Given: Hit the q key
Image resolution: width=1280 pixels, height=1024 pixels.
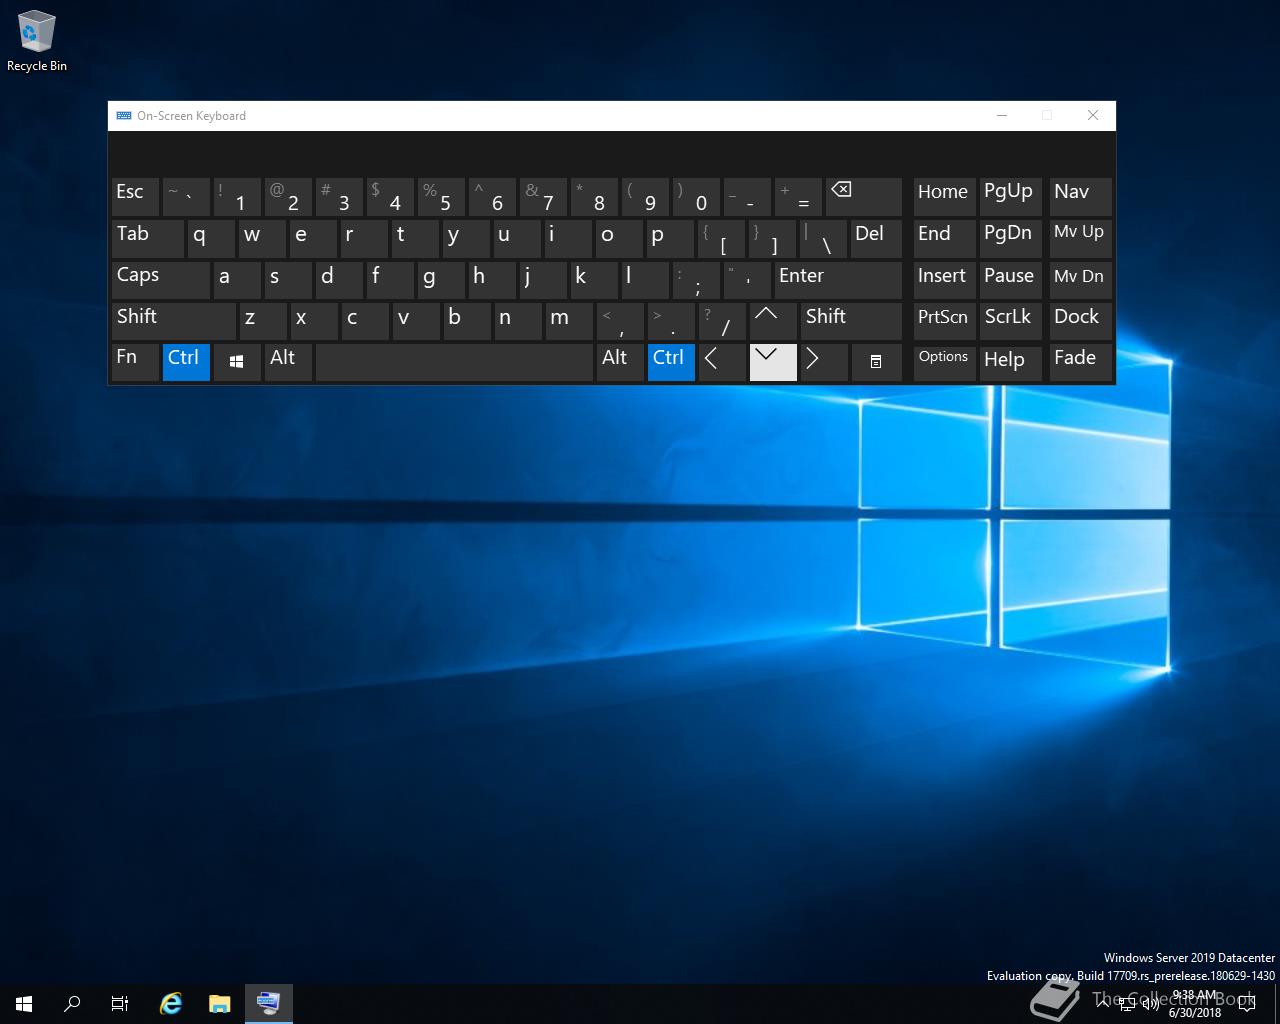Looking at the screenshot, I should 211,238.
